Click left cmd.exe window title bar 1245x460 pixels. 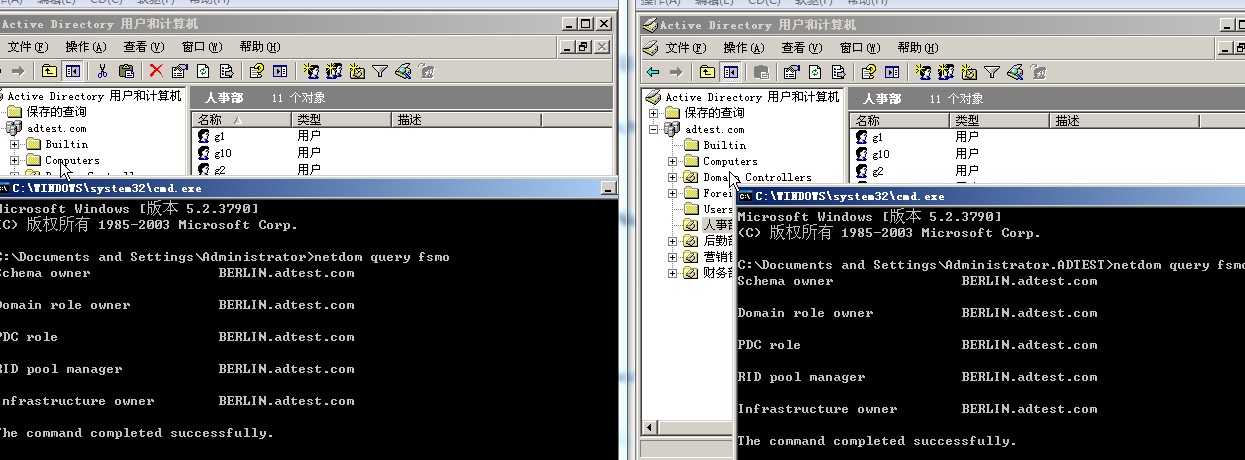(x=308, y=187)
